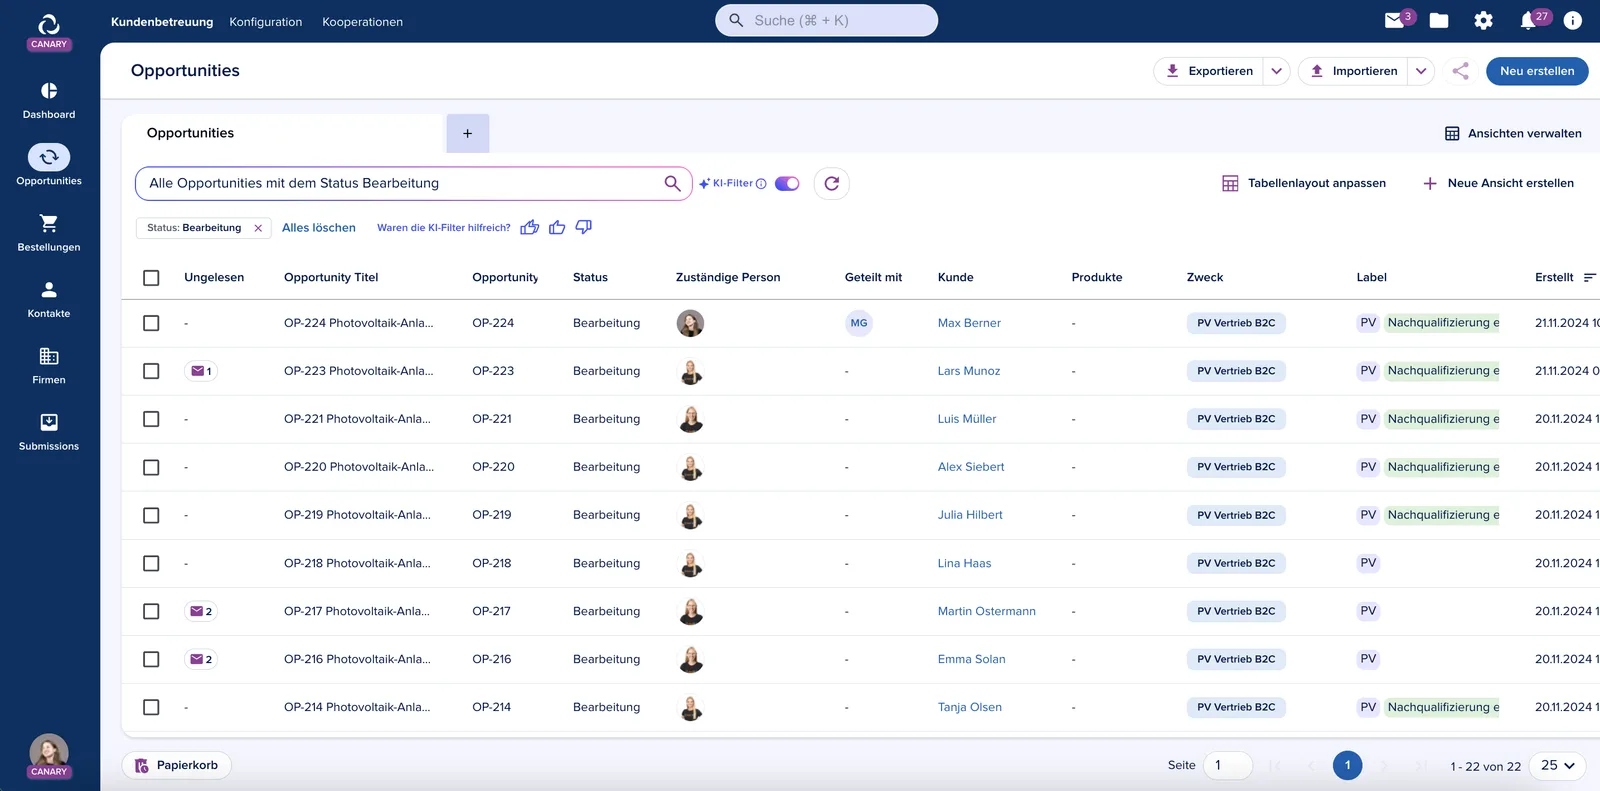This screenshot has height=791, width=1600.
Task: Remove the Status: Bearbeitung filter chip
Action: [258, 228]
